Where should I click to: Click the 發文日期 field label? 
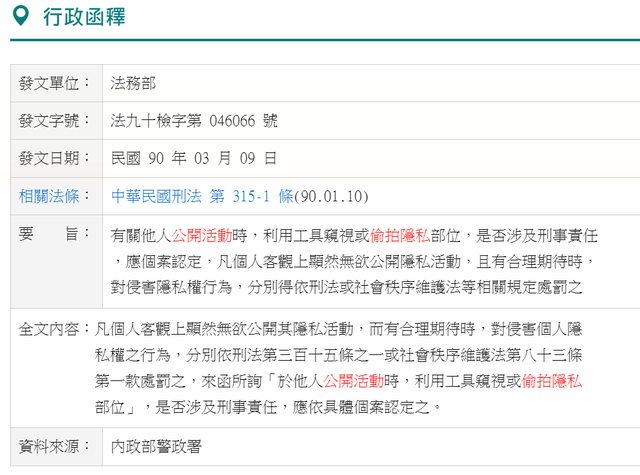53,158
